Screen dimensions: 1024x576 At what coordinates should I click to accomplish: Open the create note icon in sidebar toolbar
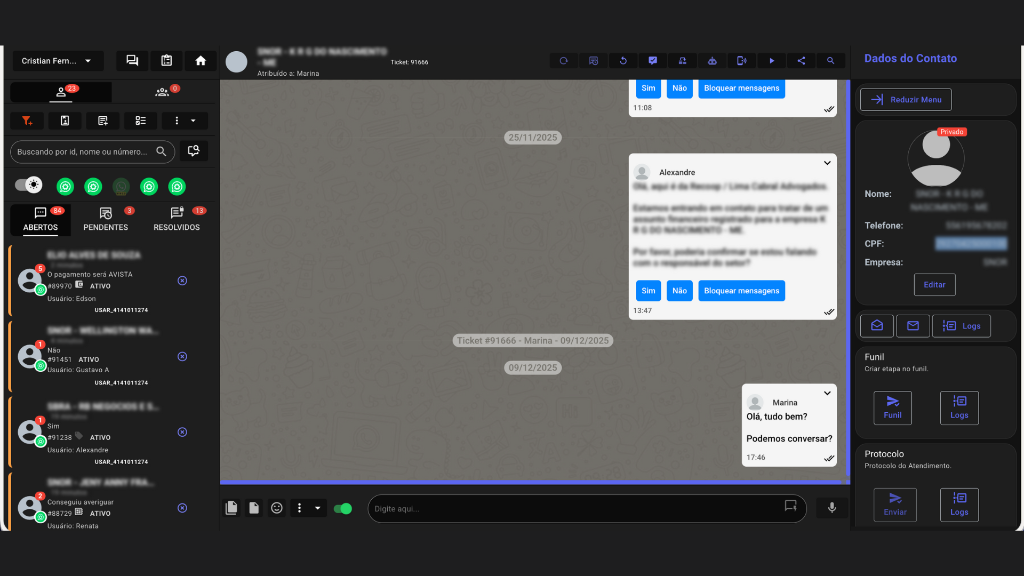click(103, 120)
